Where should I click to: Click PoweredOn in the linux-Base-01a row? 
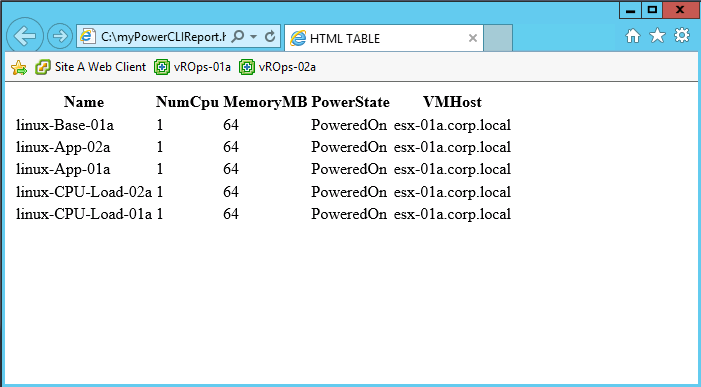tap(349, 125)
